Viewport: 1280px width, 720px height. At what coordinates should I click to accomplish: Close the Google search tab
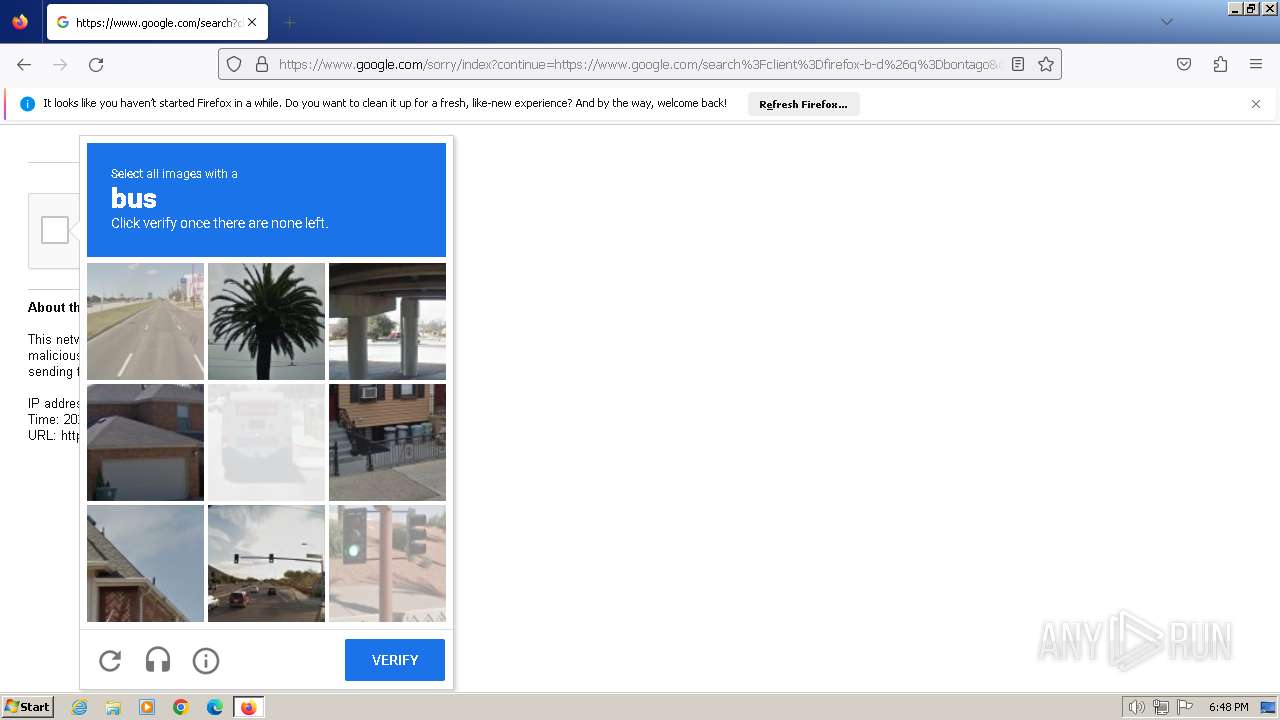click(x=252, y=22)
